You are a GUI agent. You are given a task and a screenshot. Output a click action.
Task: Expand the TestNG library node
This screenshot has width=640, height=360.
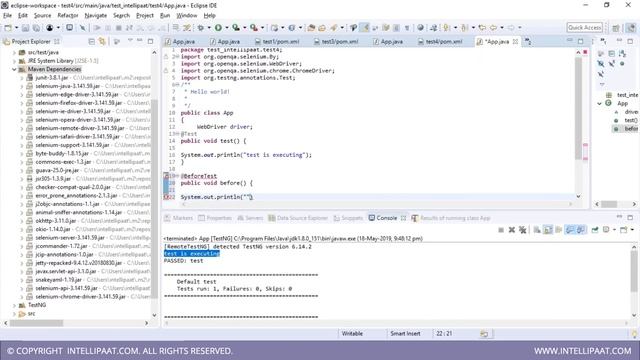click(x=14, y=305)
